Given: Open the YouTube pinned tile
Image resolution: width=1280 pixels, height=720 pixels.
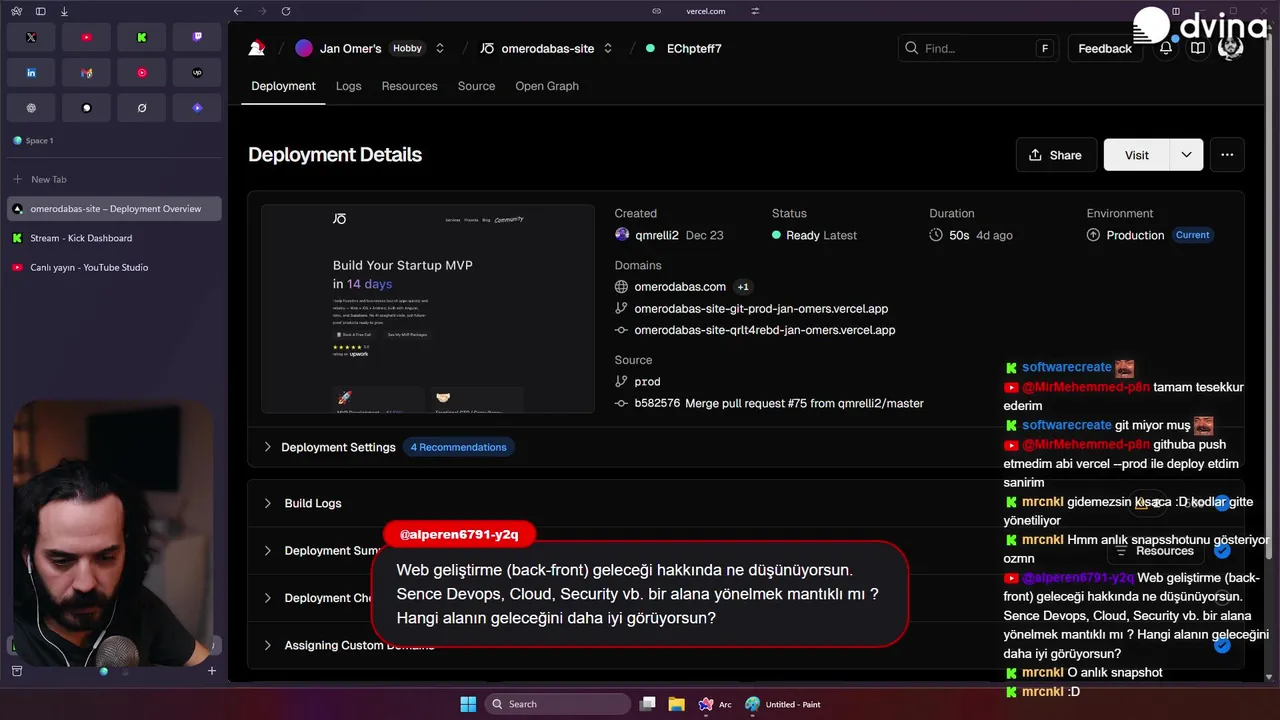Looking at the screenshot, I should (86, 38).
